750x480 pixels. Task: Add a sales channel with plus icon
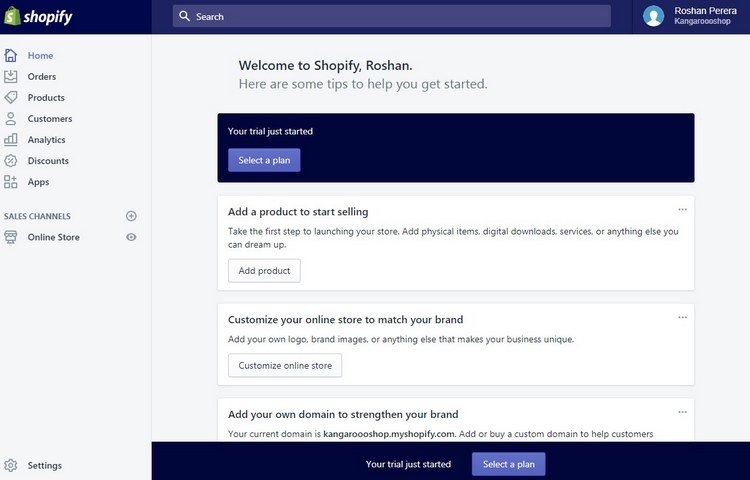[131, 216]
